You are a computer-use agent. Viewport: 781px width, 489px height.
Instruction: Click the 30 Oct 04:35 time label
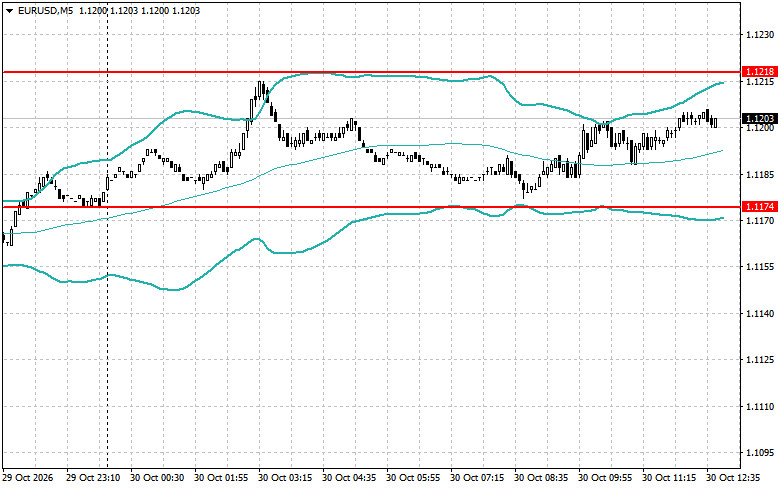point(349,478)
